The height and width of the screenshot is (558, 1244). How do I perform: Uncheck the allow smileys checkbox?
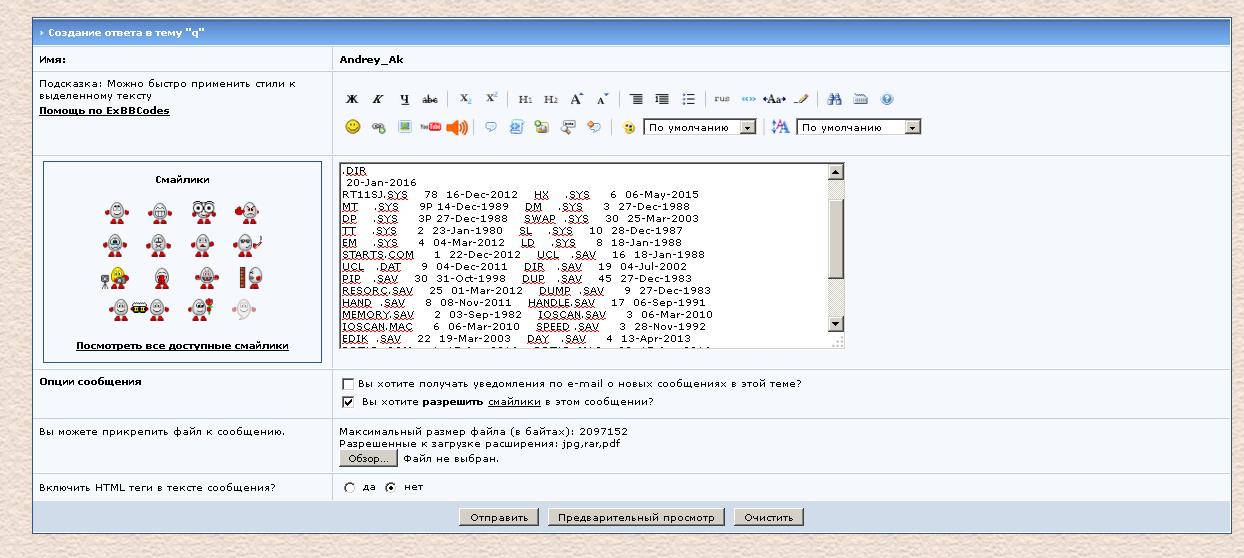[348, 402]
